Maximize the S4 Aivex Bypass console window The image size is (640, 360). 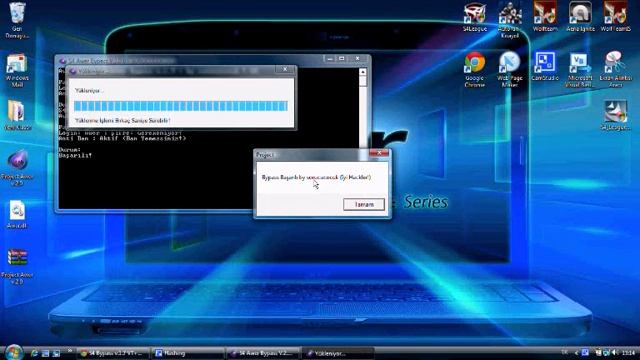tap(342, 59)
